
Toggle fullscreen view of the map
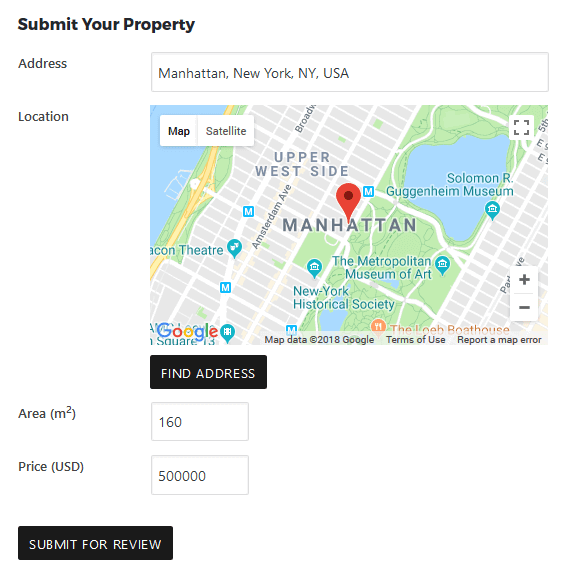coord(521,127)
